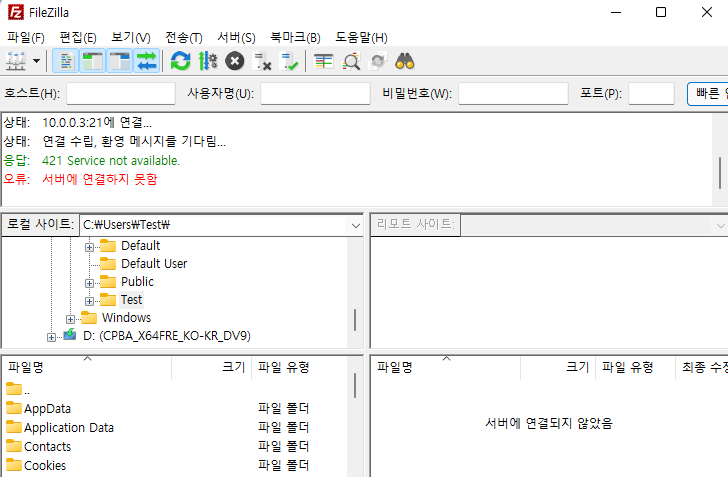Click '421 Service not available.' log line
This screenshot has width=728, height=477.
click(x=110, y=161)
